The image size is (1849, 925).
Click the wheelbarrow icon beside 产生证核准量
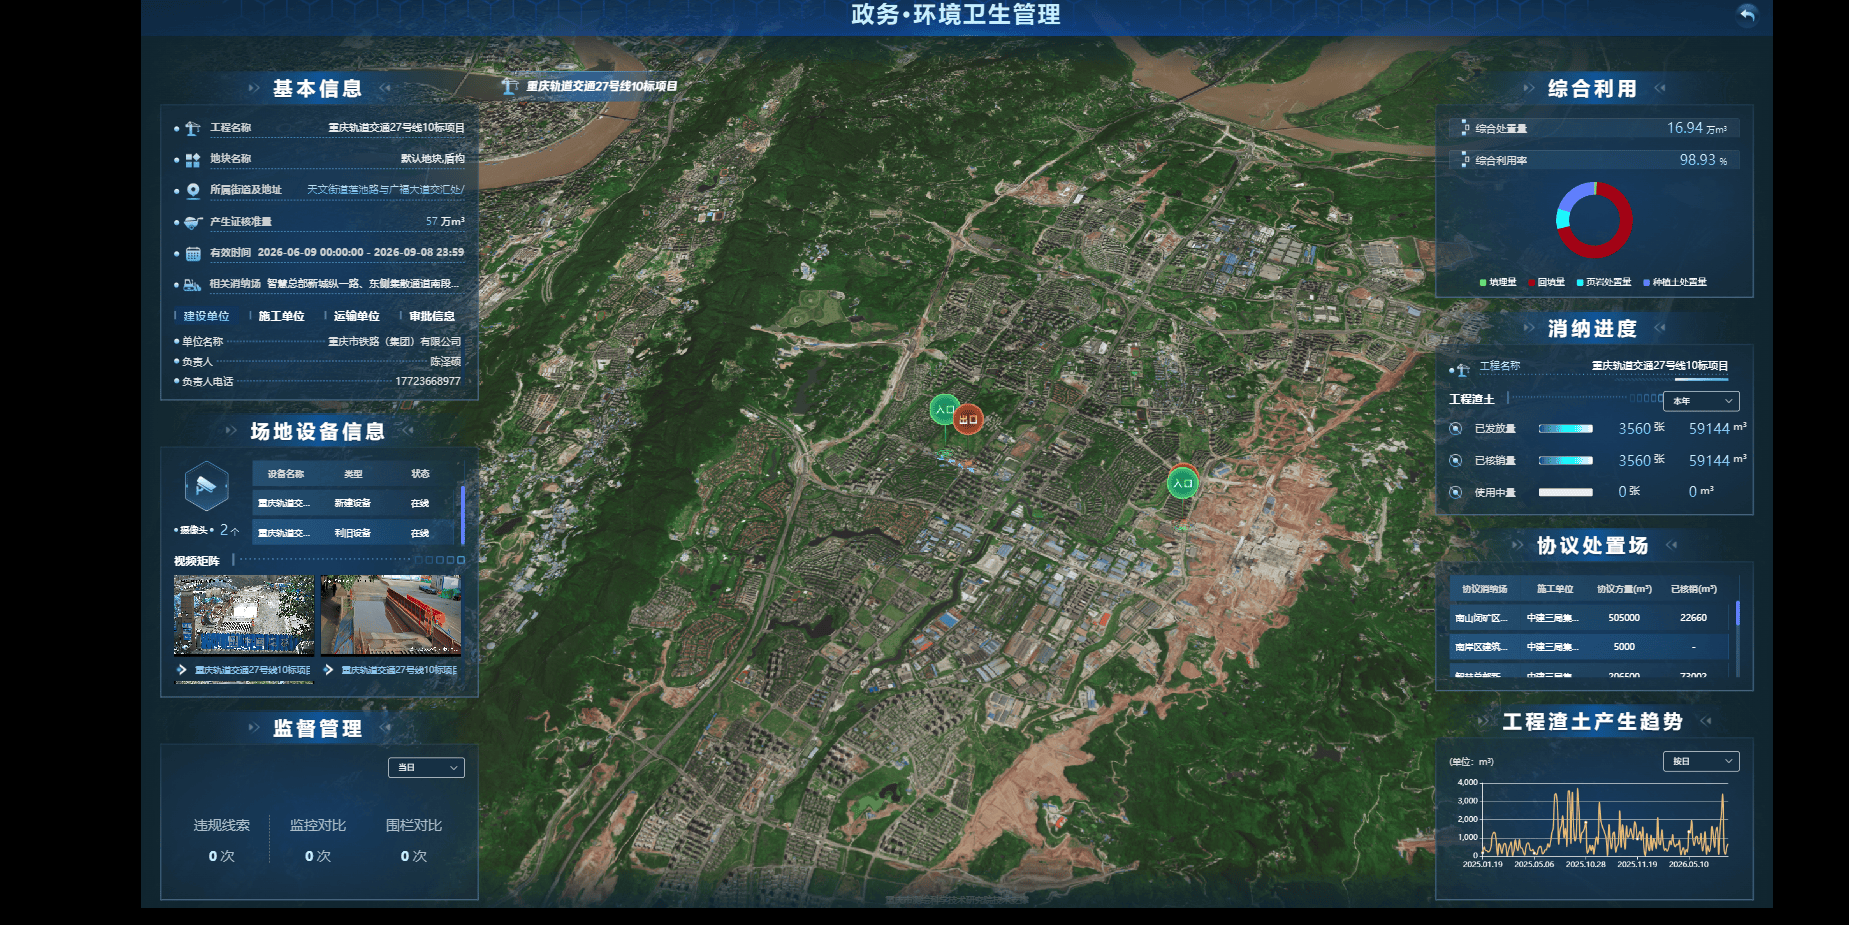[x=193, y=222]
